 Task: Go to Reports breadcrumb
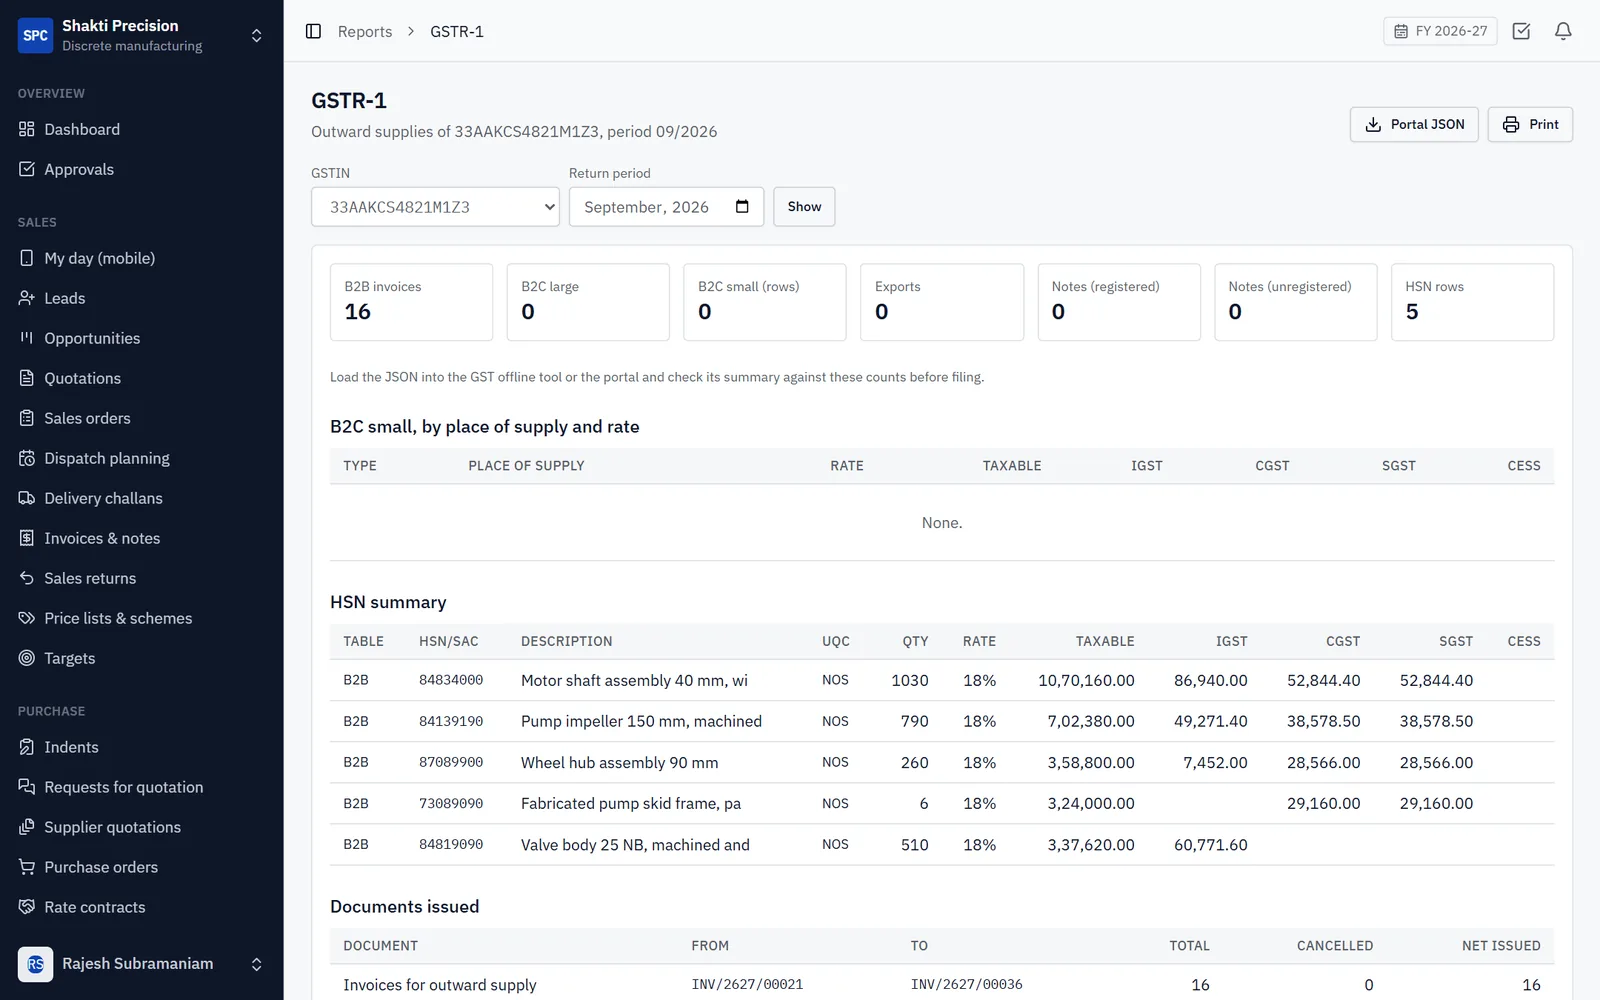pyautogui.click(x=365, y=31)
